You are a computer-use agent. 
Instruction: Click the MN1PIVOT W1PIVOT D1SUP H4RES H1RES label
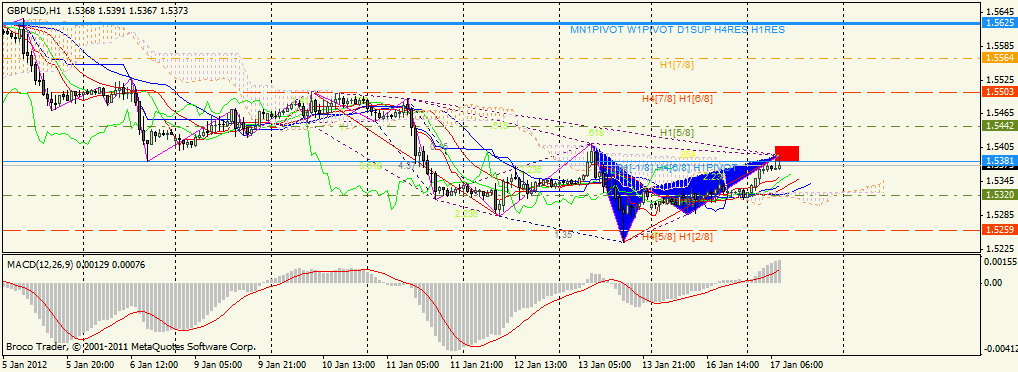pyautogui.click(x=677, y=30)
